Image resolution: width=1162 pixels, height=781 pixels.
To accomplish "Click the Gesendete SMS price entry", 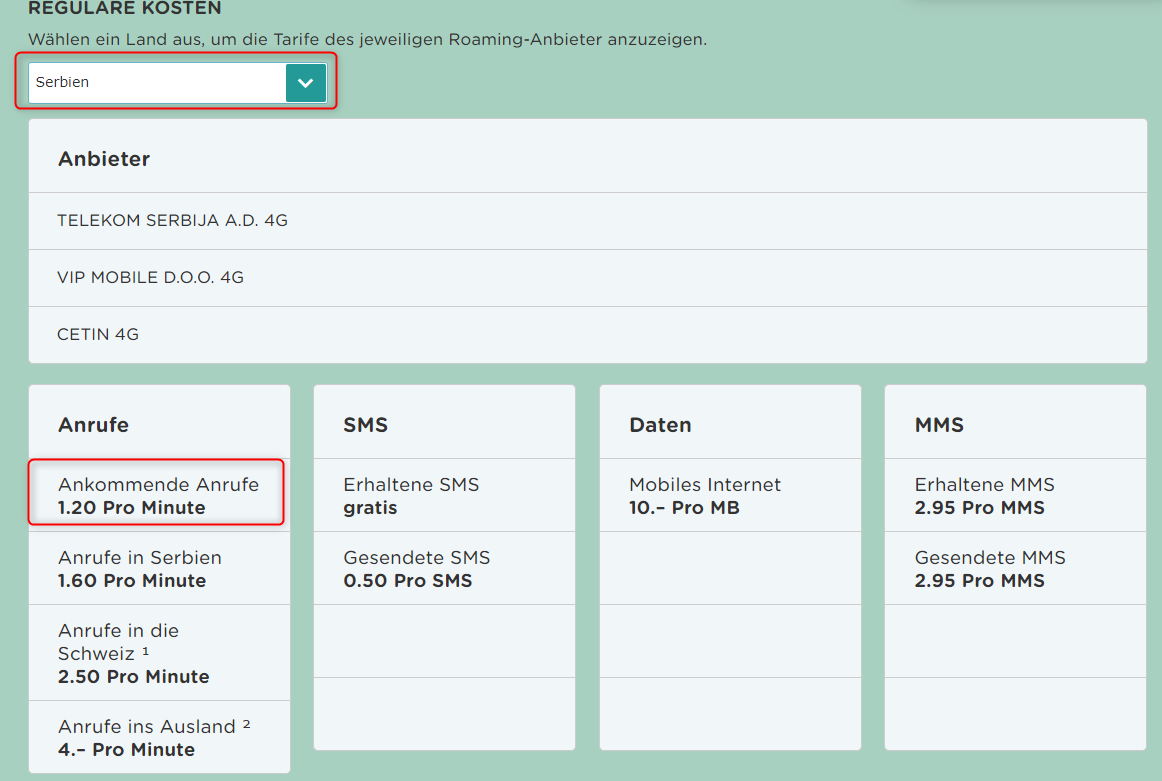I will click(417, 569).
